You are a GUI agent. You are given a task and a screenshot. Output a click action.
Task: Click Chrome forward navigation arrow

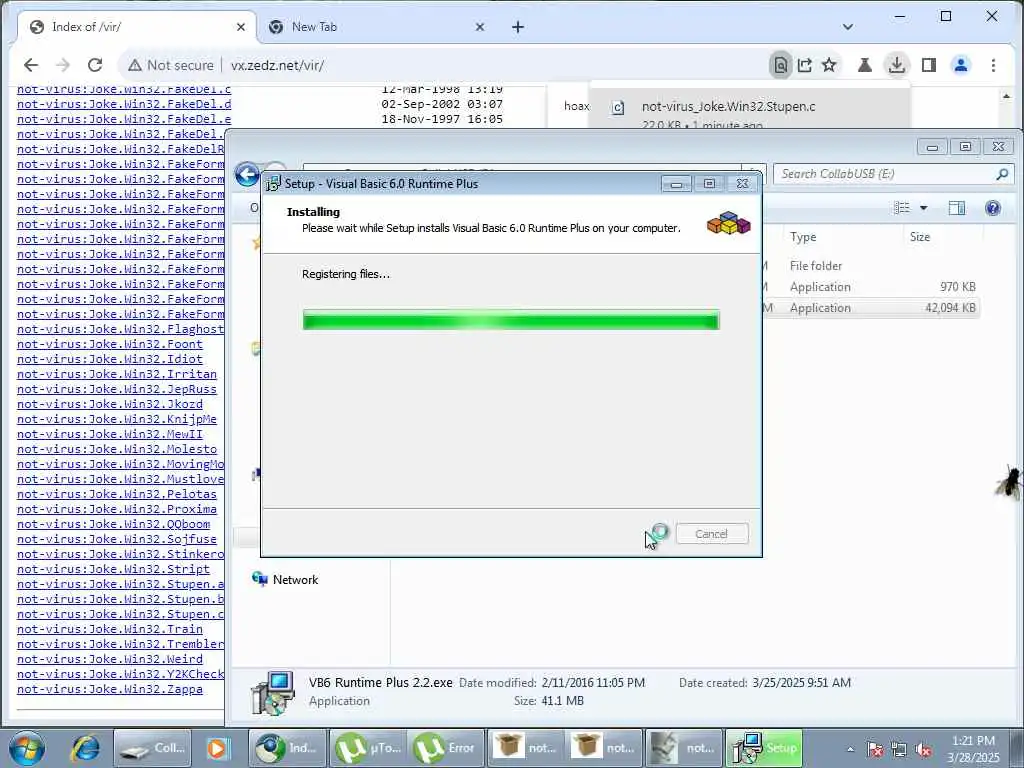coord(63,65)
